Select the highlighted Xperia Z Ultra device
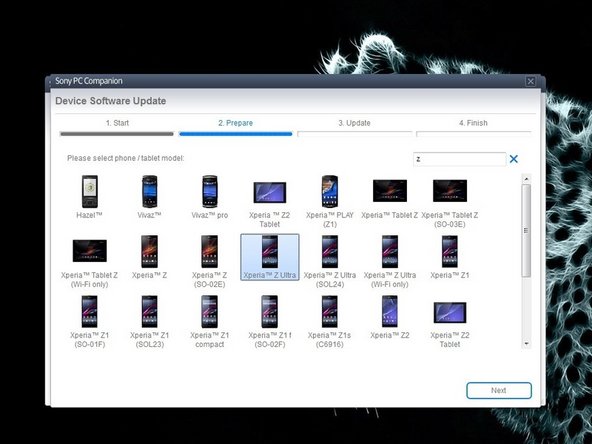 point(270,257)
